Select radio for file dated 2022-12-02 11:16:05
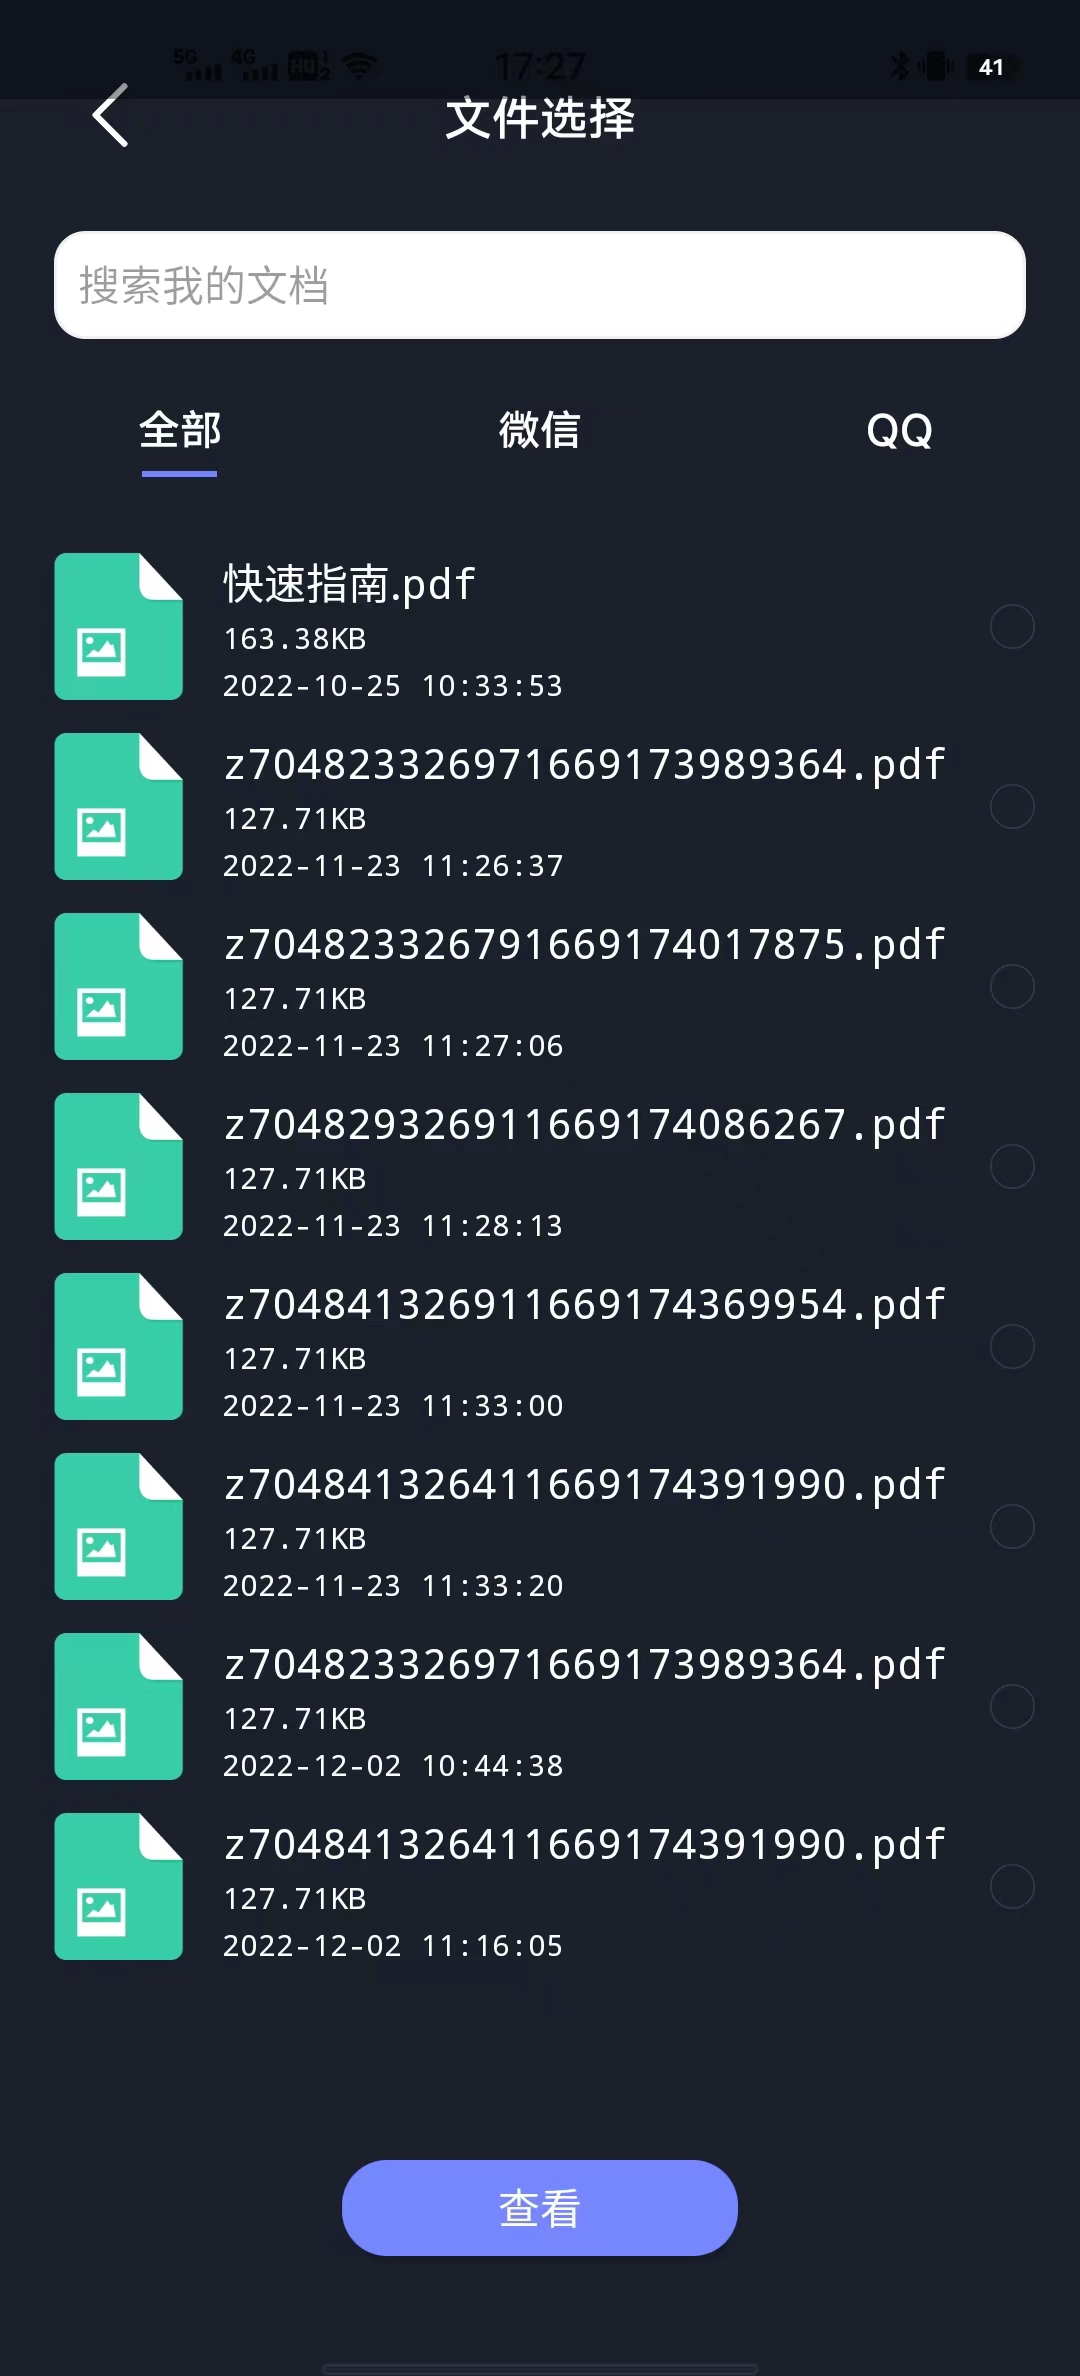Viewport: 1080px width, 2376px height. coord(1012,1887)
